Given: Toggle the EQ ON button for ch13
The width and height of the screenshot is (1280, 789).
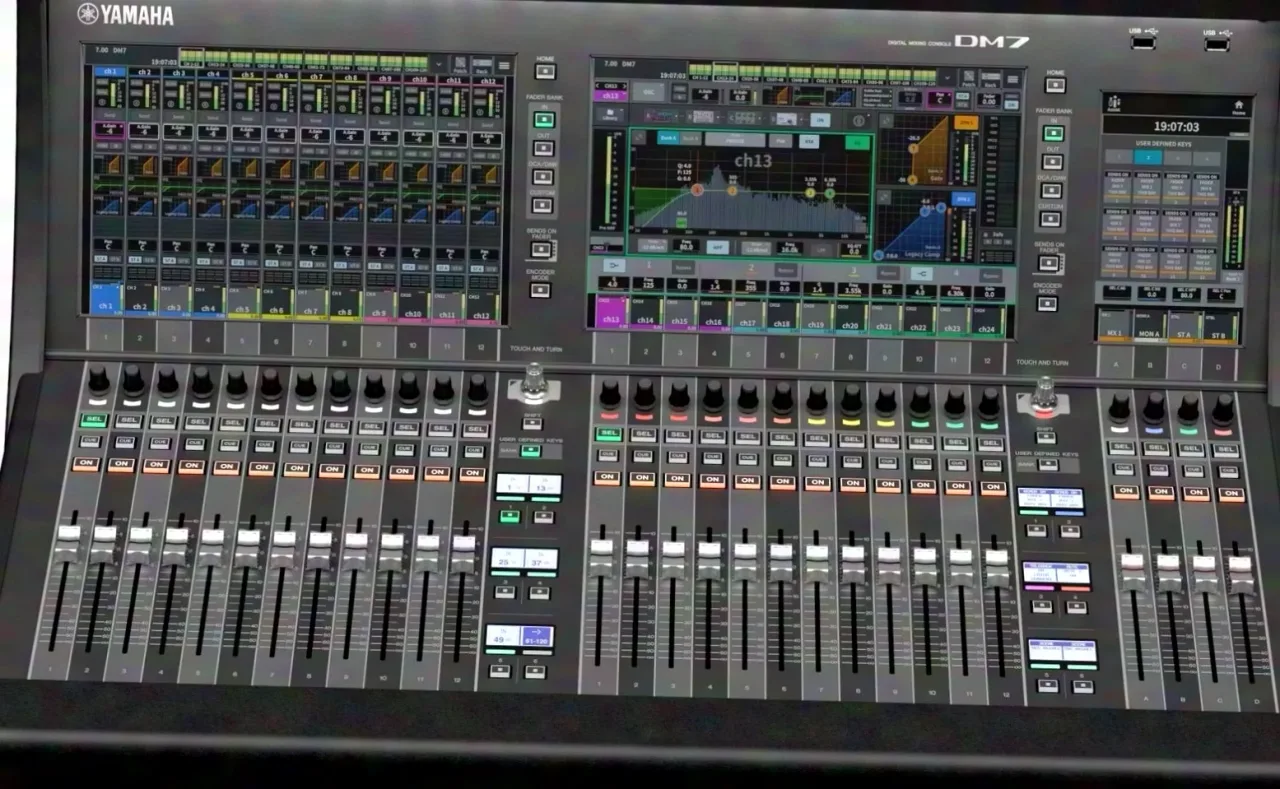Looking at the screenshot, I should point(858,143).
